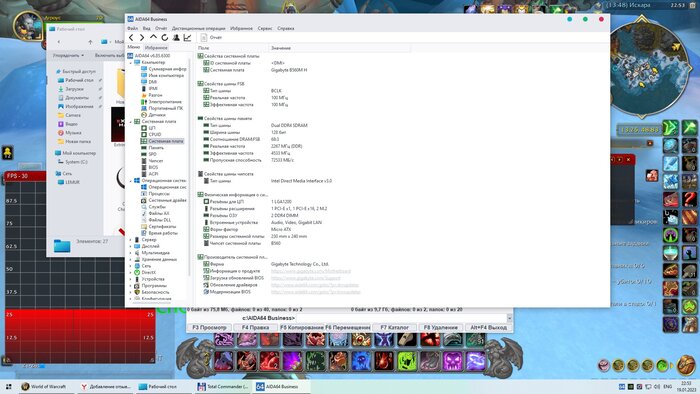The height and width of the screenshot is (394, 700).
Task: Open the Дистанционные операции menu
Action: (x=198, y=28)
